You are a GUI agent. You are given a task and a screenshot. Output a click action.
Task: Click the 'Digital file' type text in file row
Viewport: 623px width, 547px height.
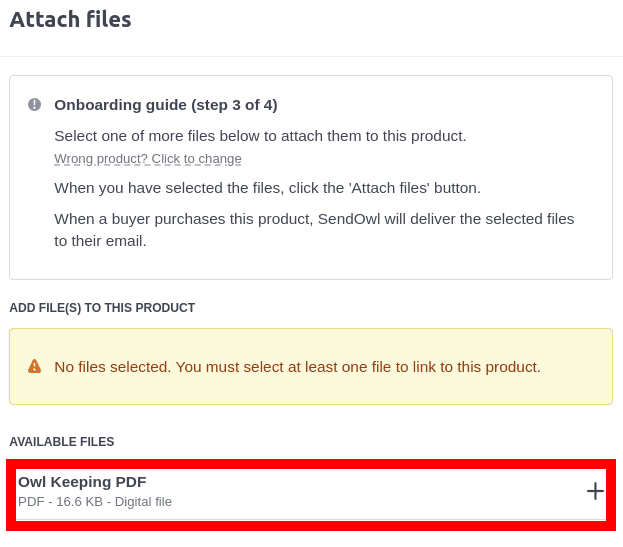[x=143, y=501]
